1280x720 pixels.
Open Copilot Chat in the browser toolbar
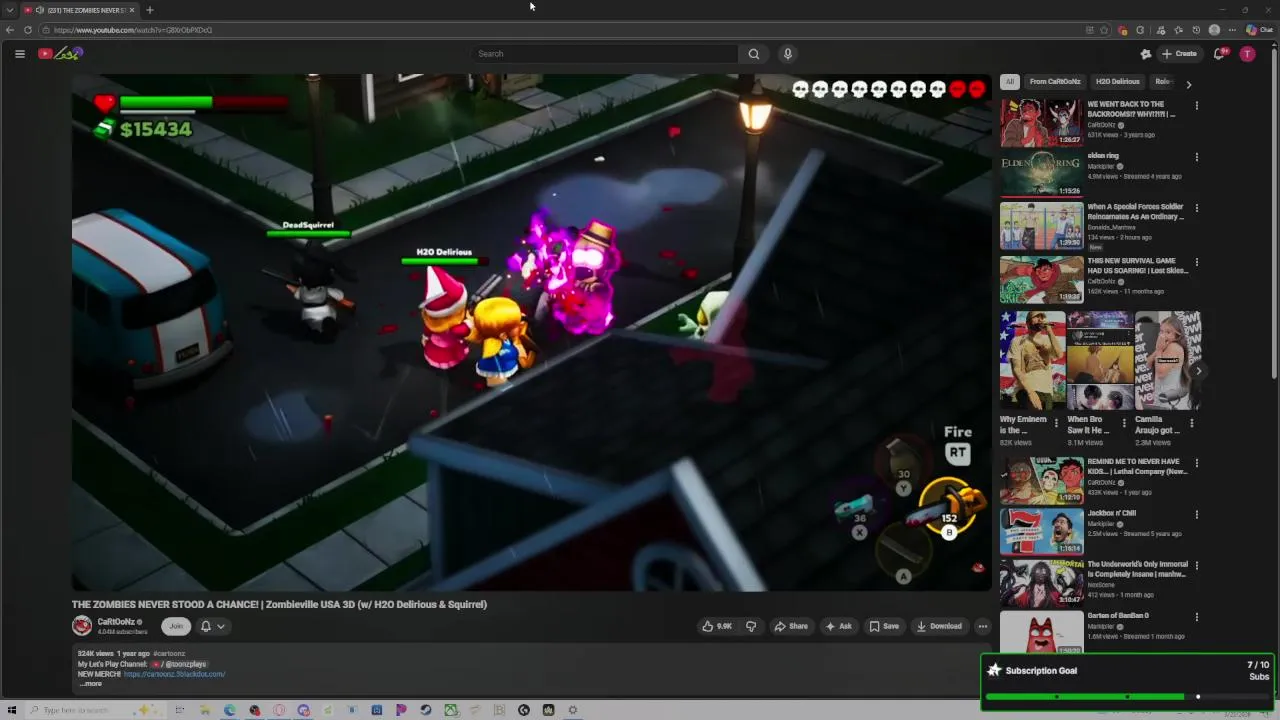point(1259,30)
